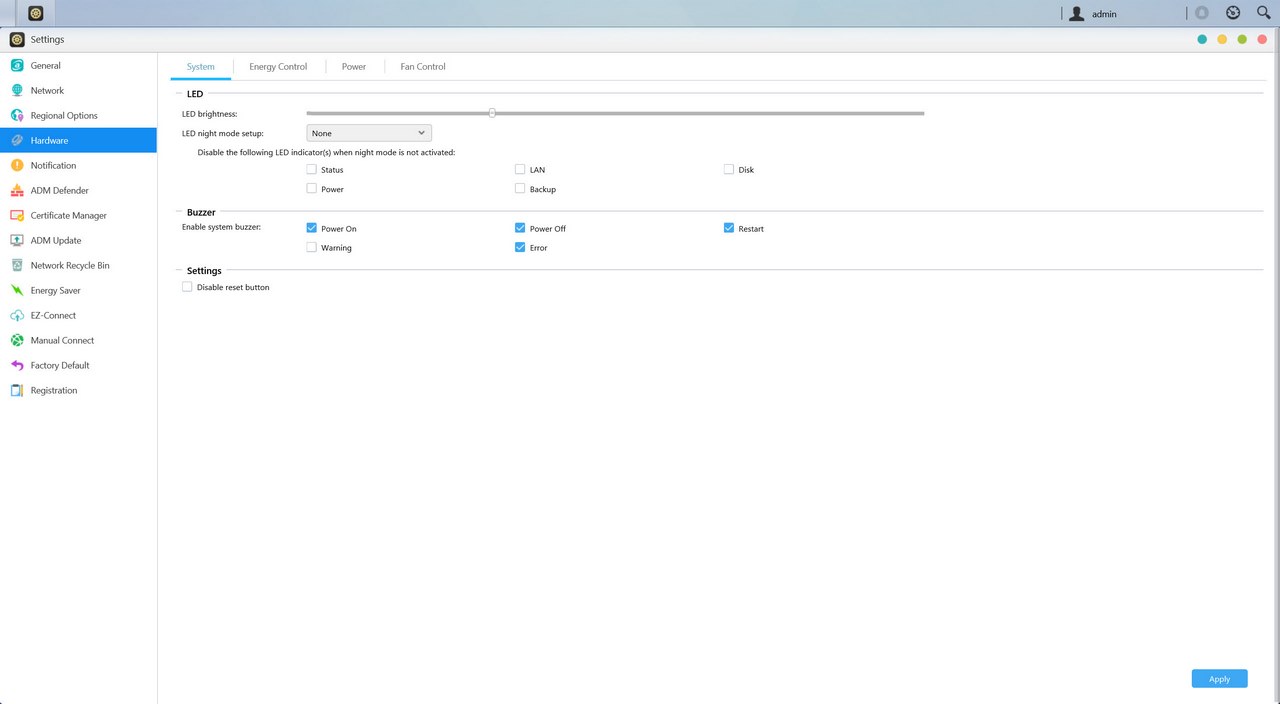Click the Settings gear icon in window title
Screen dimensions: 1280x704
(x=17, y=39)
